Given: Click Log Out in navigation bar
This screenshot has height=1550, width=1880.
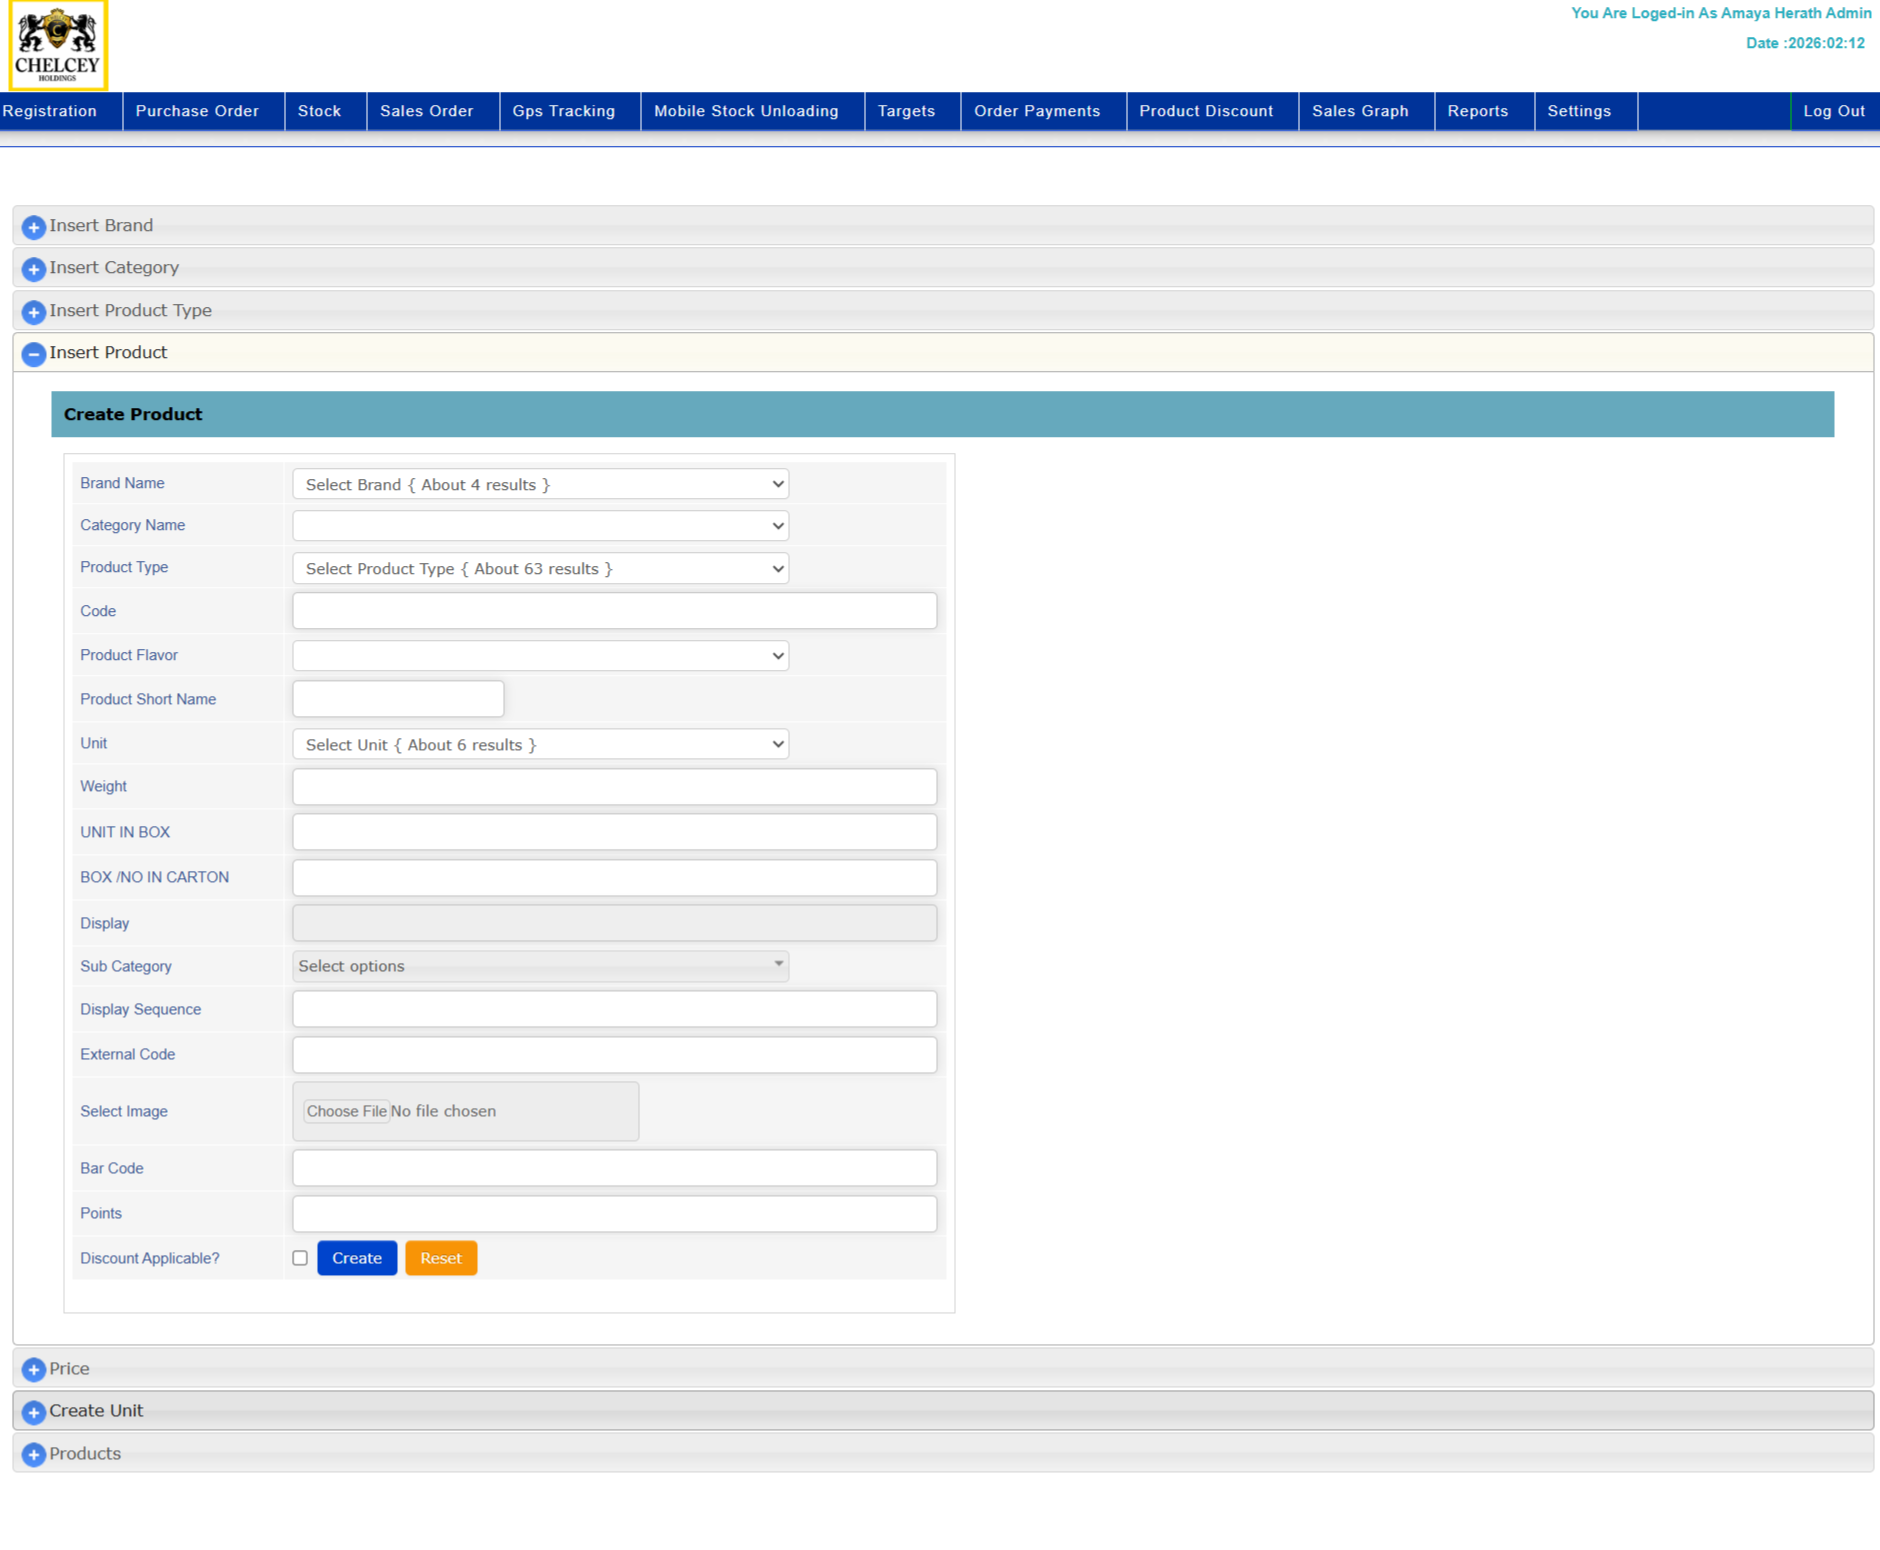Looking at the screenshot, I should pos(1833,111).
